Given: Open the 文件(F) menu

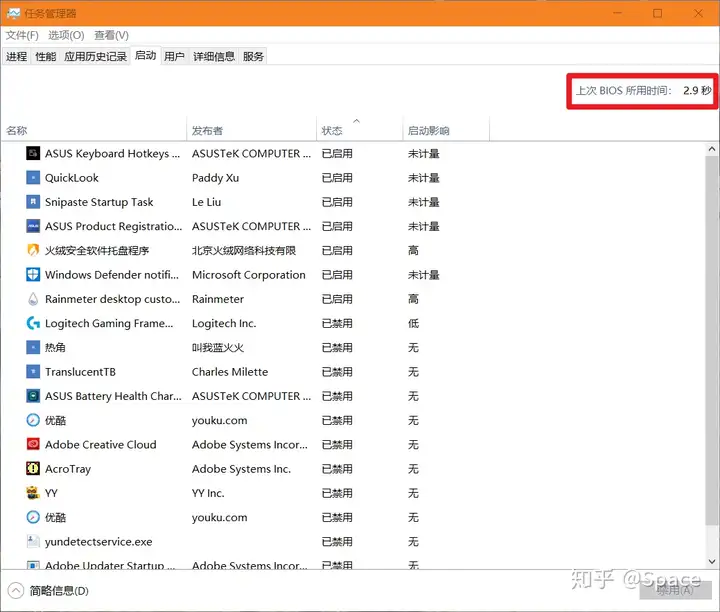Looking at the screenshot, I should coord(22,35).
